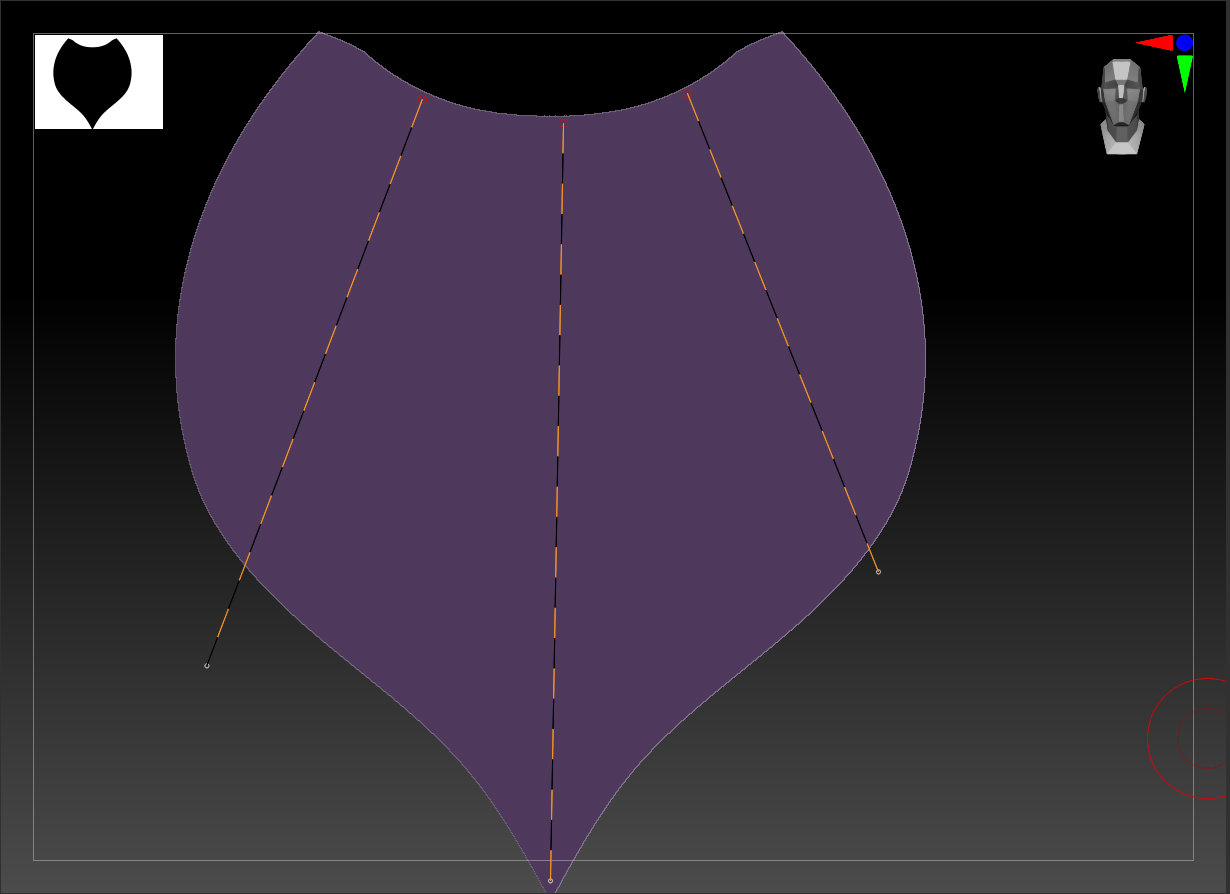Select top endpoint of left dashed curve

point(423,98)
